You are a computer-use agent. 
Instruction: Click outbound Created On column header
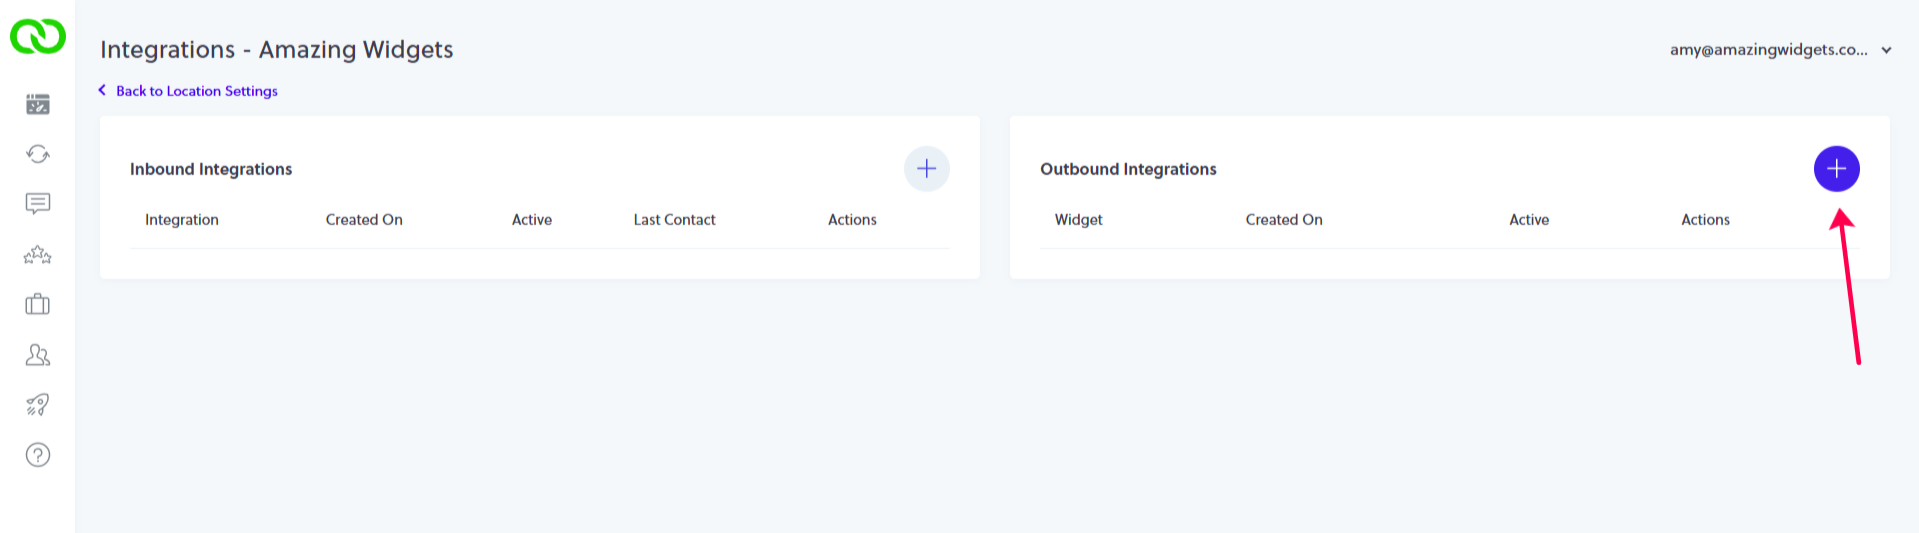[1284, 220]
